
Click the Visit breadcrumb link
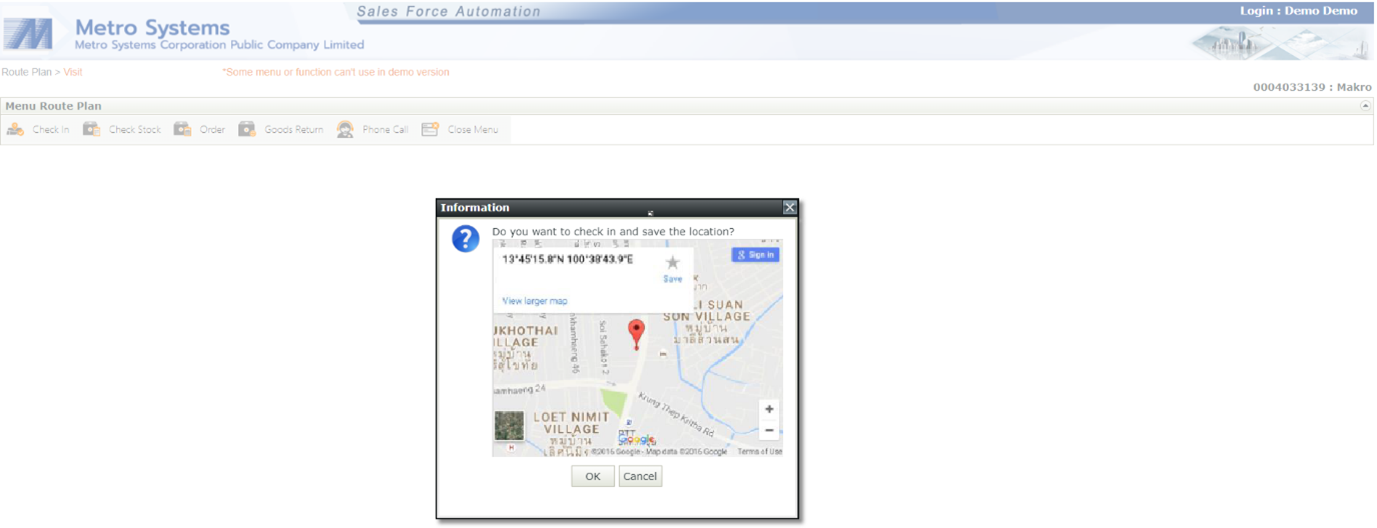point(73,72)
